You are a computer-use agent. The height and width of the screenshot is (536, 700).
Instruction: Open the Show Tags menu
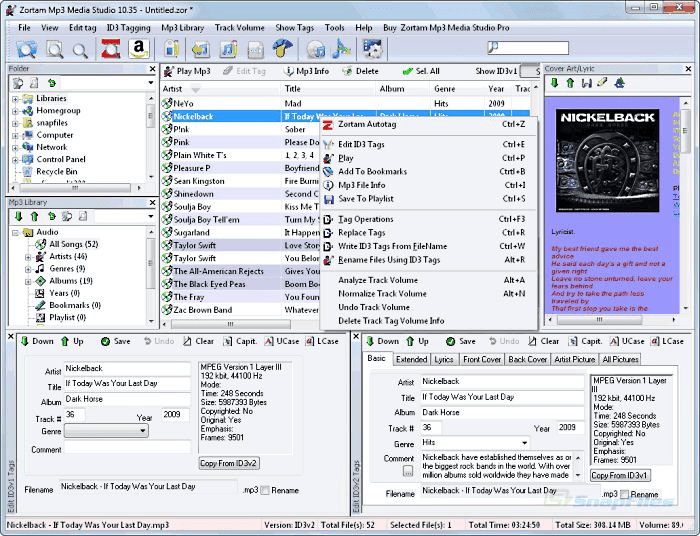pos(294,28)
